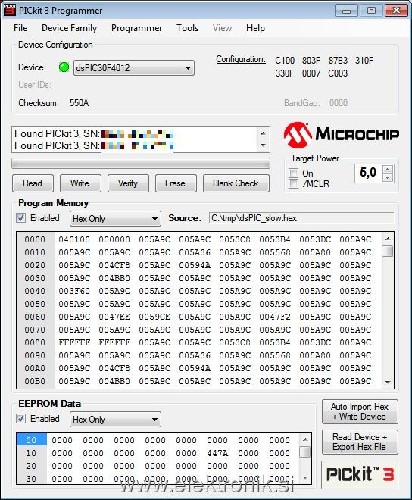
Task: Maximize the PICkit 3 Programmer window
Action: pyautogui.click(x=371, y=11)
